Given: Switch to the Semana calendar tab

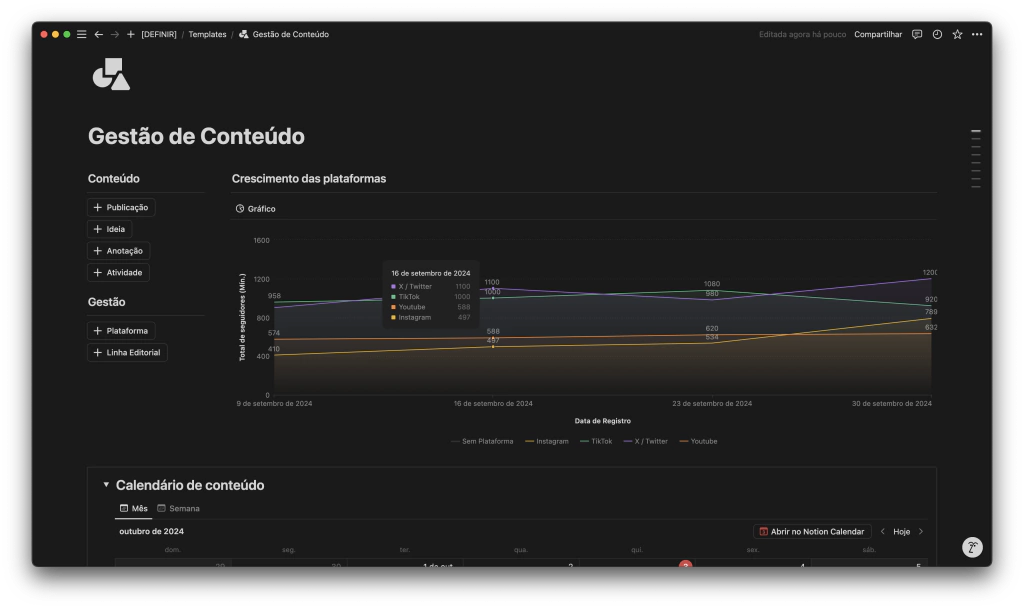Looking at the screenshot, I should coord(178,509).
